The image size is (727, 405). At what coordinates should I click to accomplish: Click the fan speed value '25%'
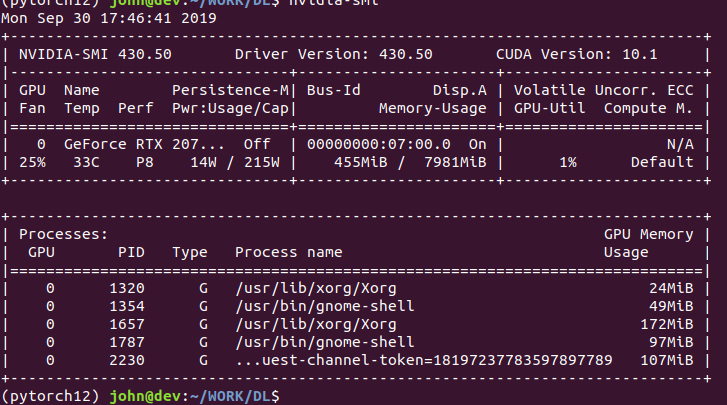(x=32, y=162)
